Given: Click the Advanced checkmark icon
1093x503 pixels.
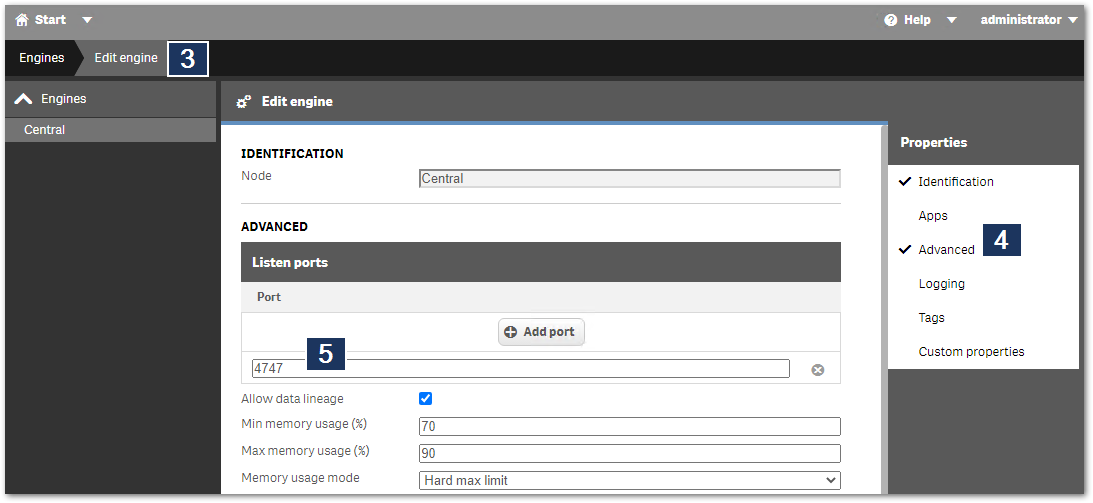Looking at the screenshot, I should (905, 249).
